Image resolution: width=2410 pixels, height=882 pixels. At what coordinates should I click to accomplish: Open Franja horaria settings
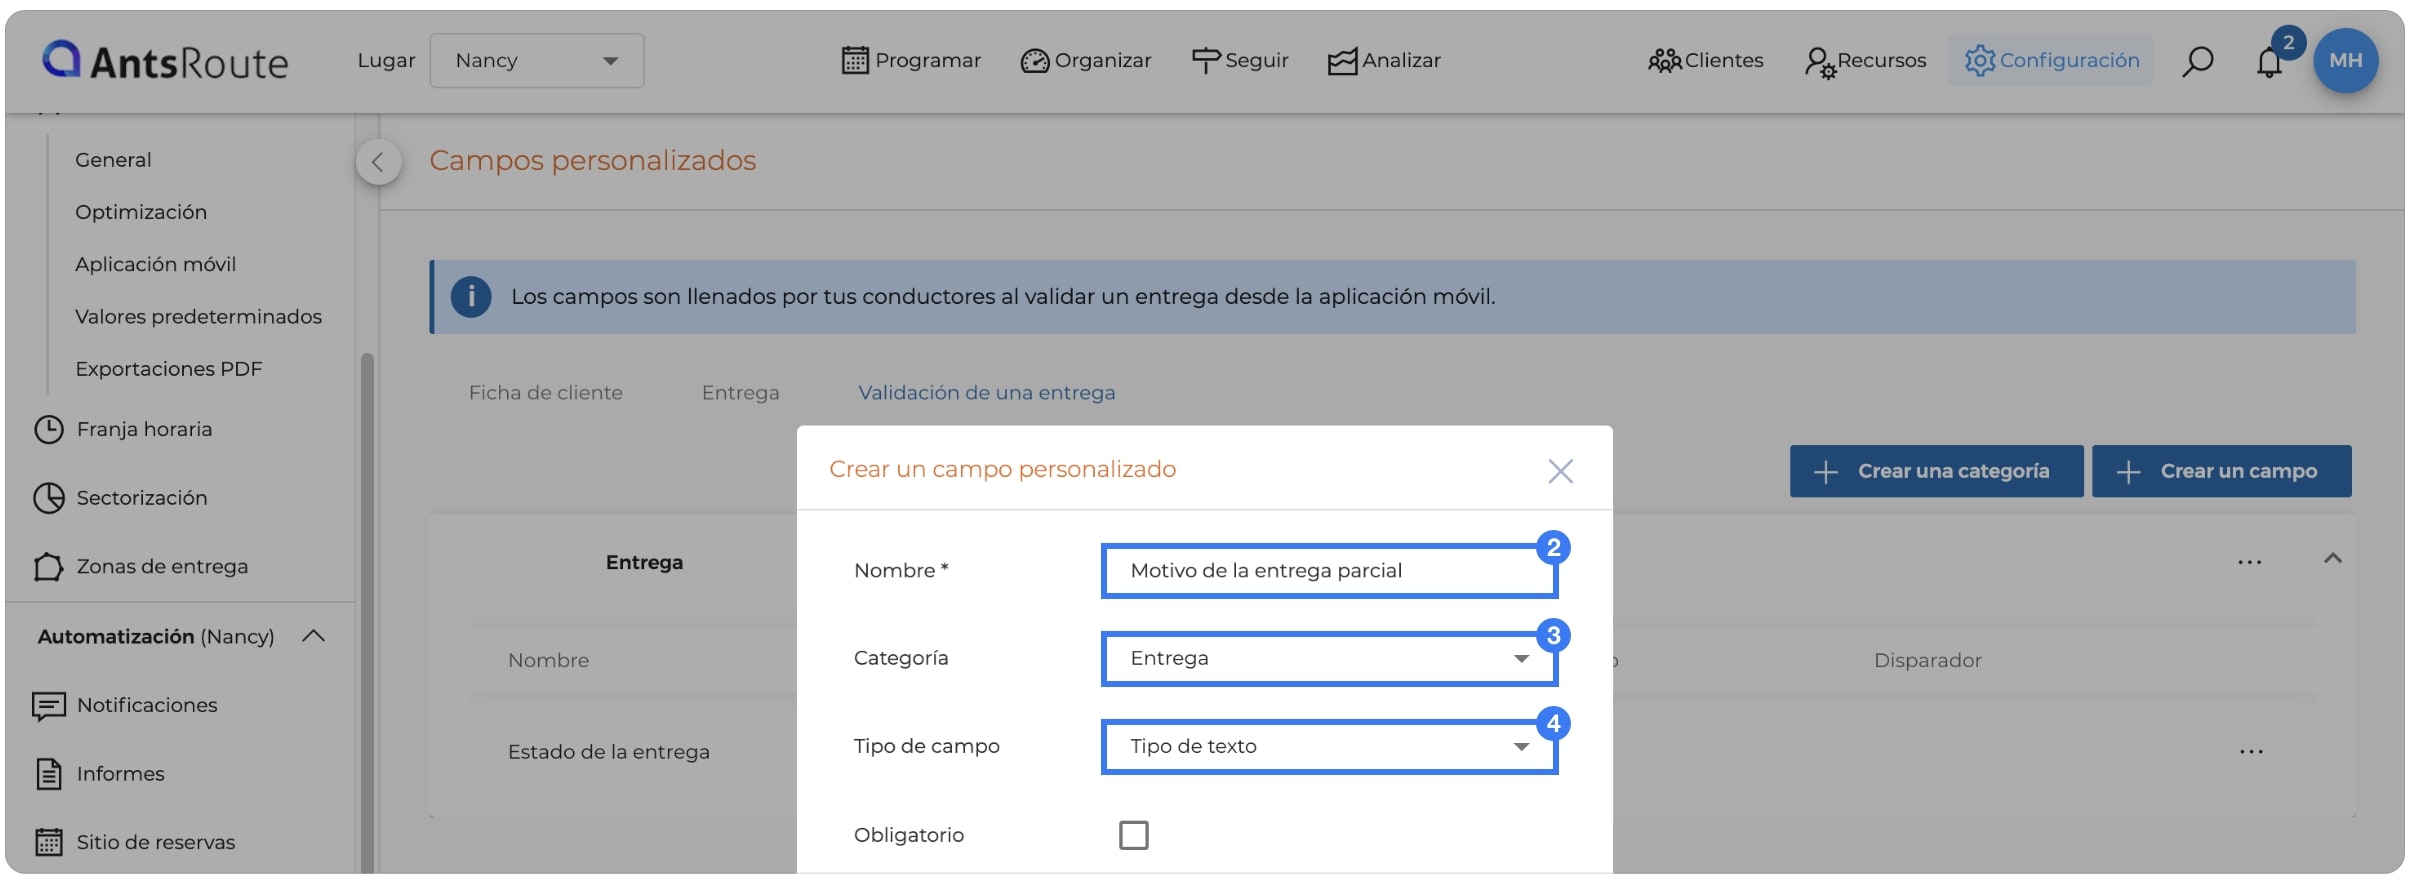click(123, 429)
